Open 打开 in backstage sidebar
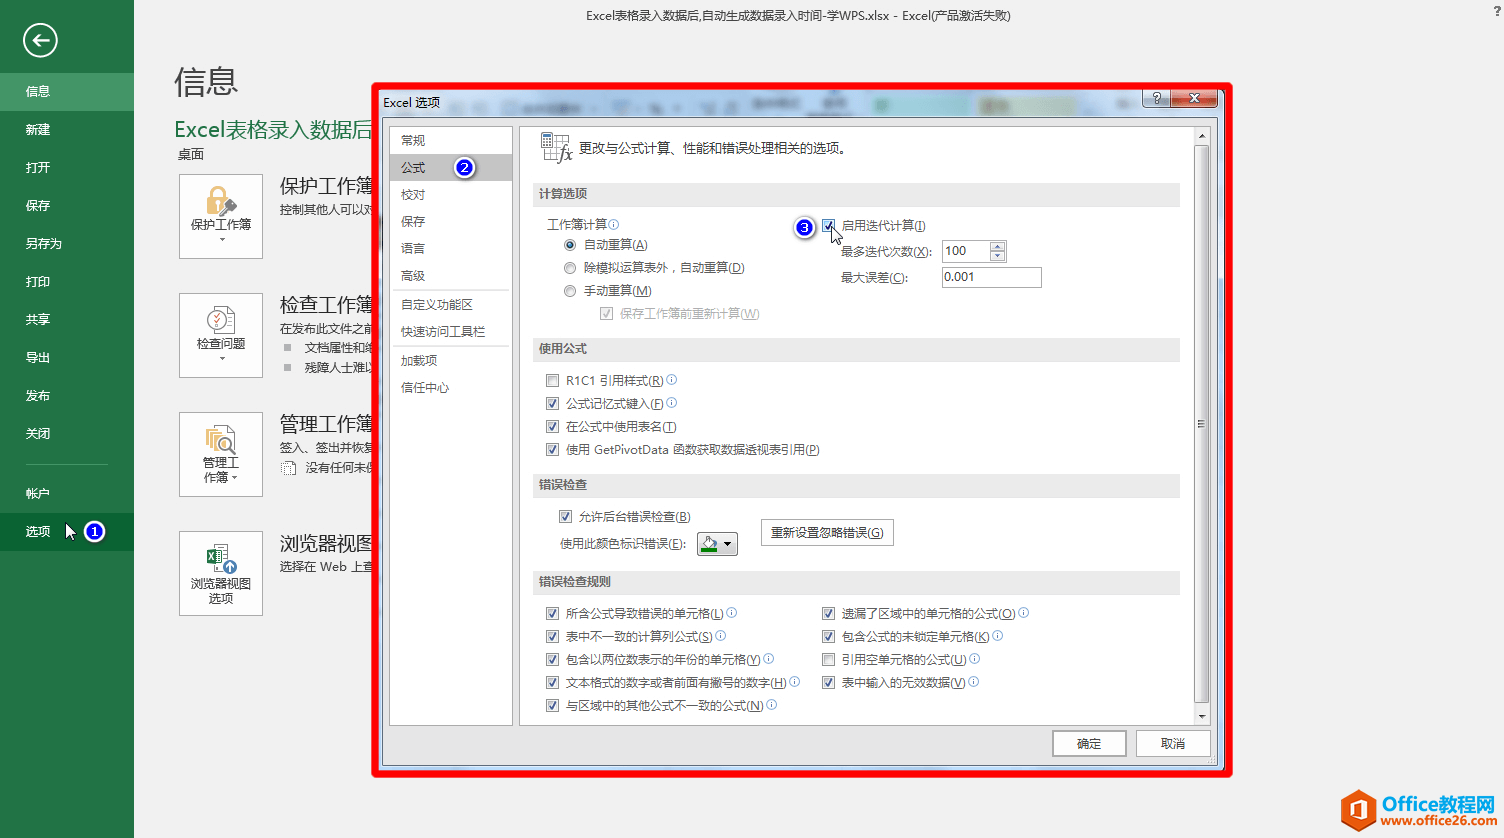Screen dimensions: 1504x838 pos(67,167)
